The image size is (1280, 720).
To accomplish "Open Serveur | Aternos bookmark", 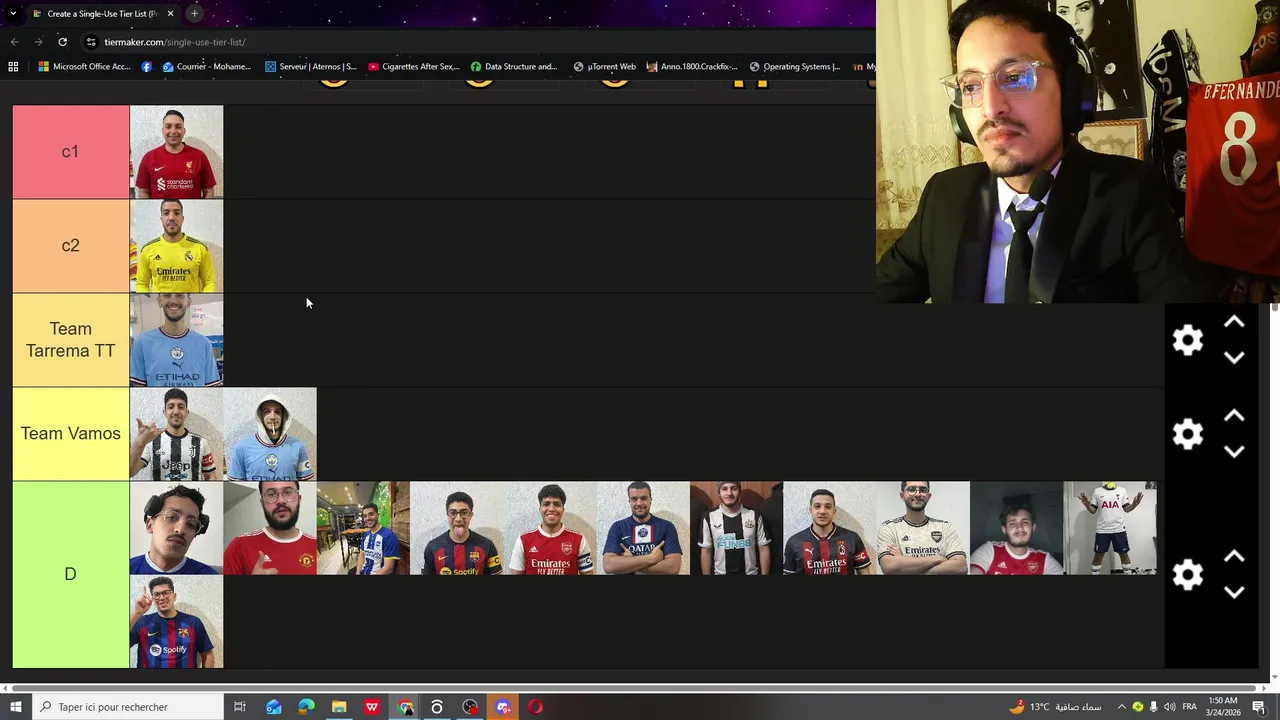I will [311, 67].
